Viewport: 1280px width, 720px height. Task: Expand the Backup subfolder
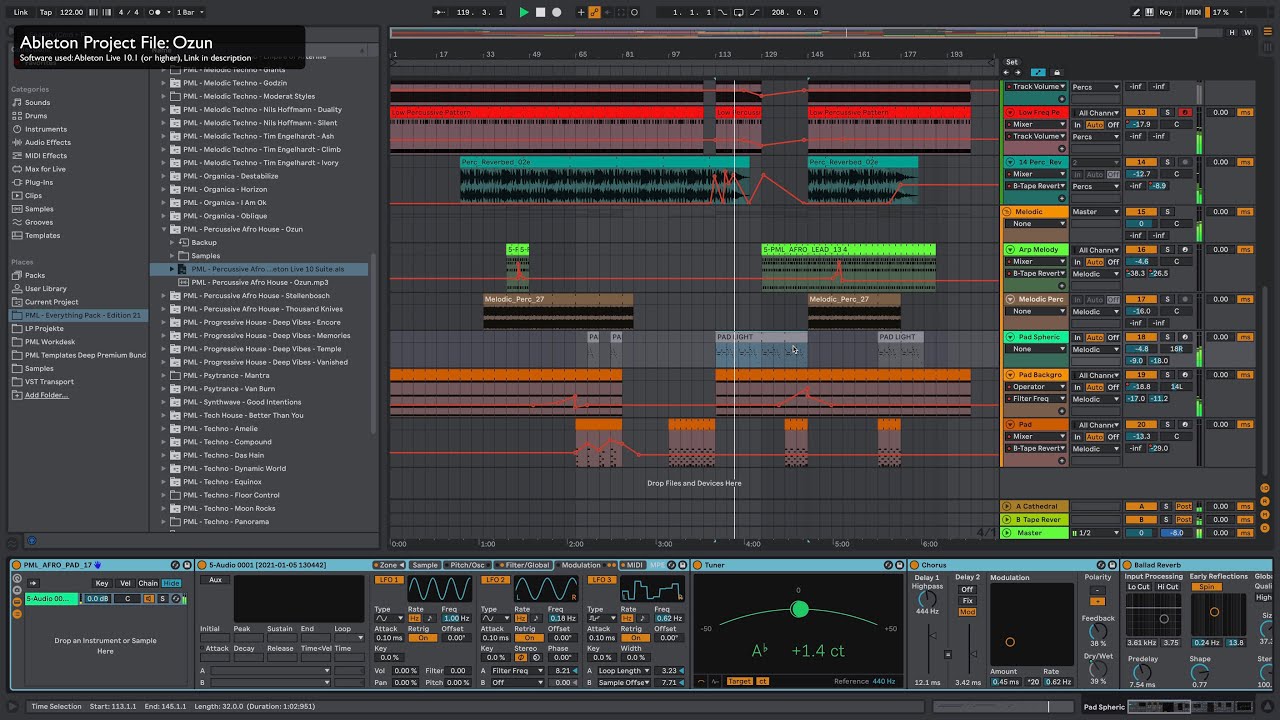click(x=172, y=242)
